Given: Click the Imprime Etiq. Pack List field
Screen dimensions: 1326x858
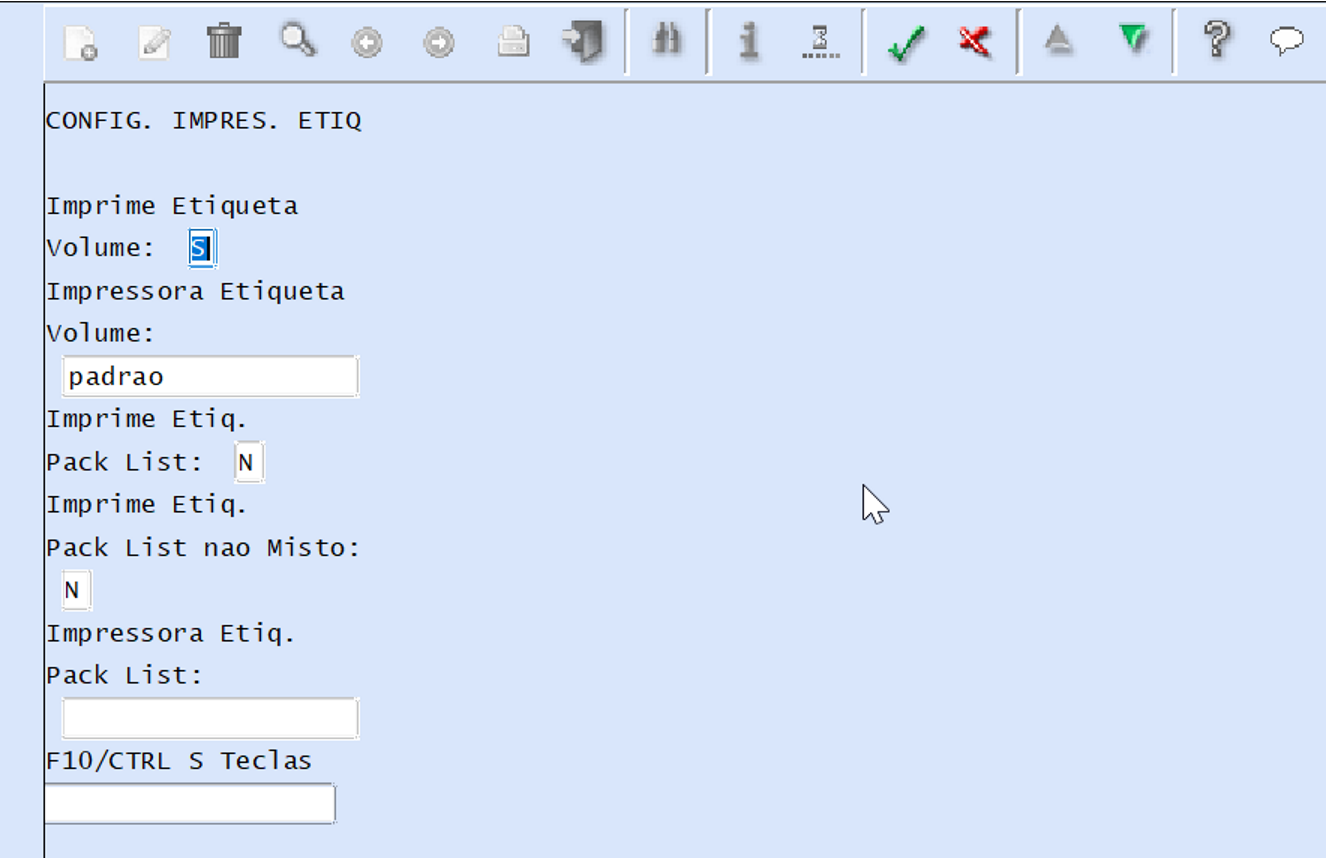Looking at the screenshot, I should (249, 462).
